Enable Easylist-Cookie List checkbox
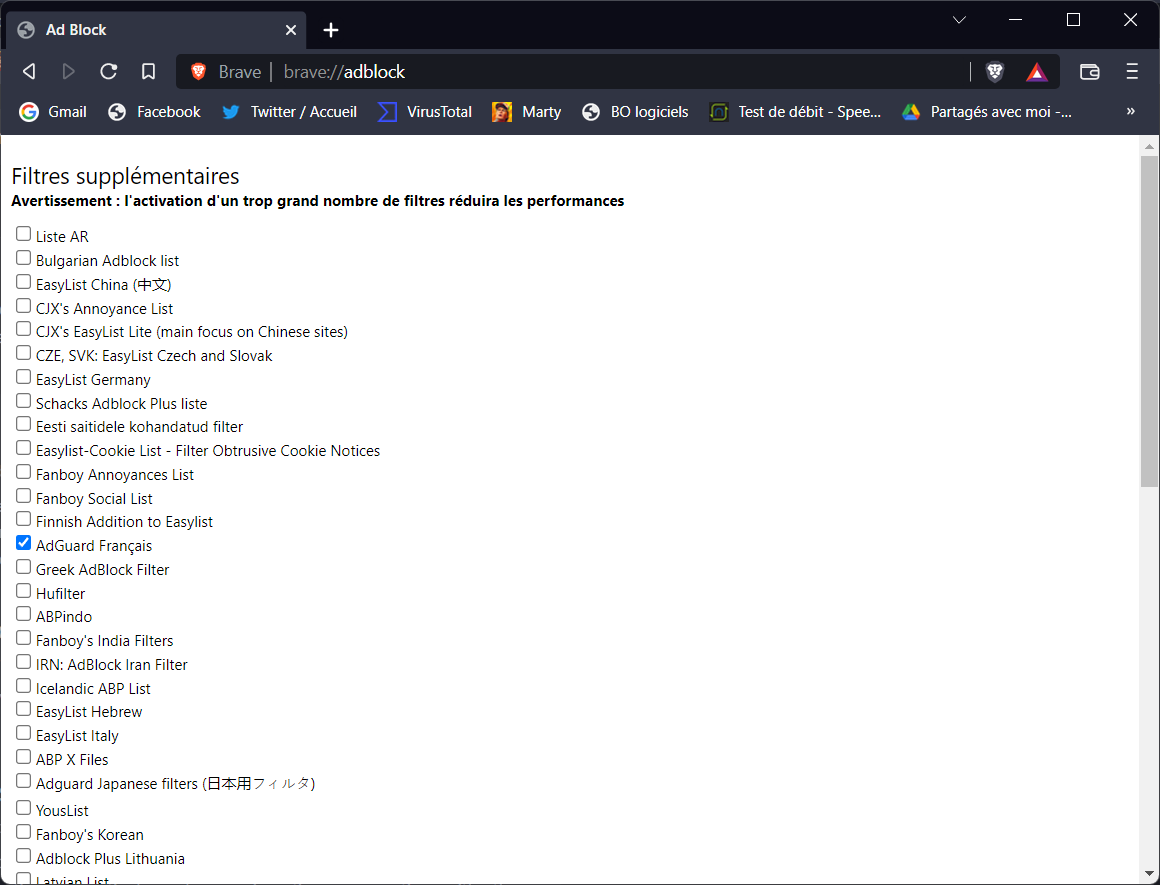Viewport: 1160px width, 885px height. (24, 448)
